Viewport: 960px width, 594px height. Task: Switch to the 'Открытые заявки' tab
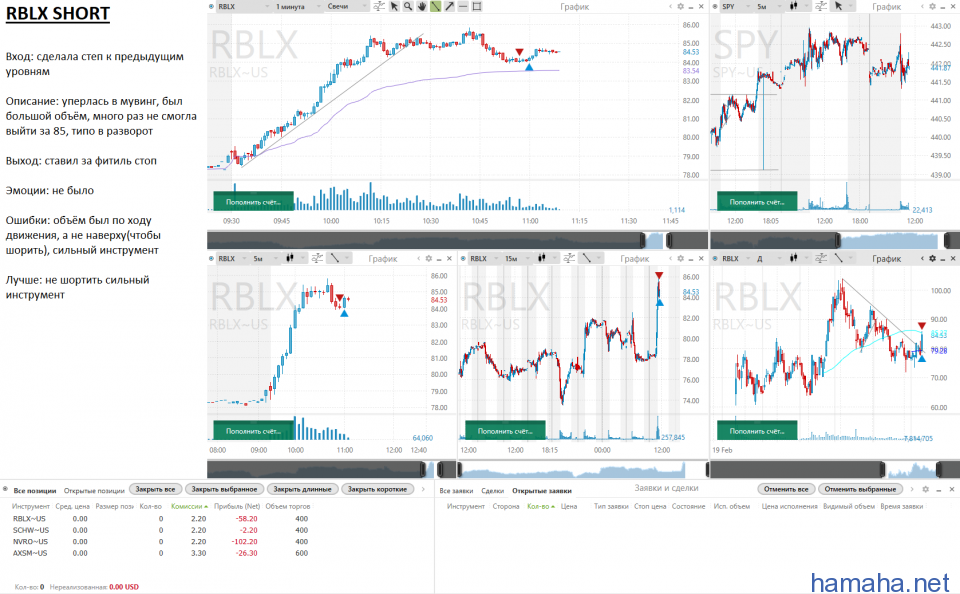[542, 491]
